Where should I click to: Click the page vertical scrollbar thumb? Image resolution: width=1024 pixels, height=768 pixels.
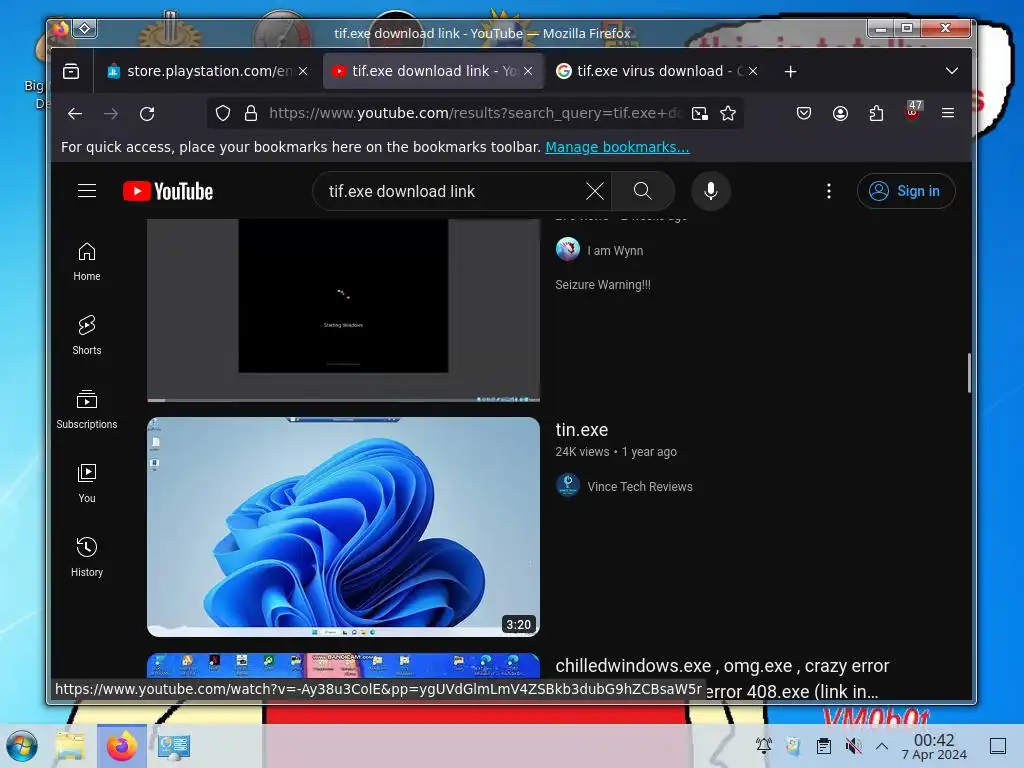point(968,373)
